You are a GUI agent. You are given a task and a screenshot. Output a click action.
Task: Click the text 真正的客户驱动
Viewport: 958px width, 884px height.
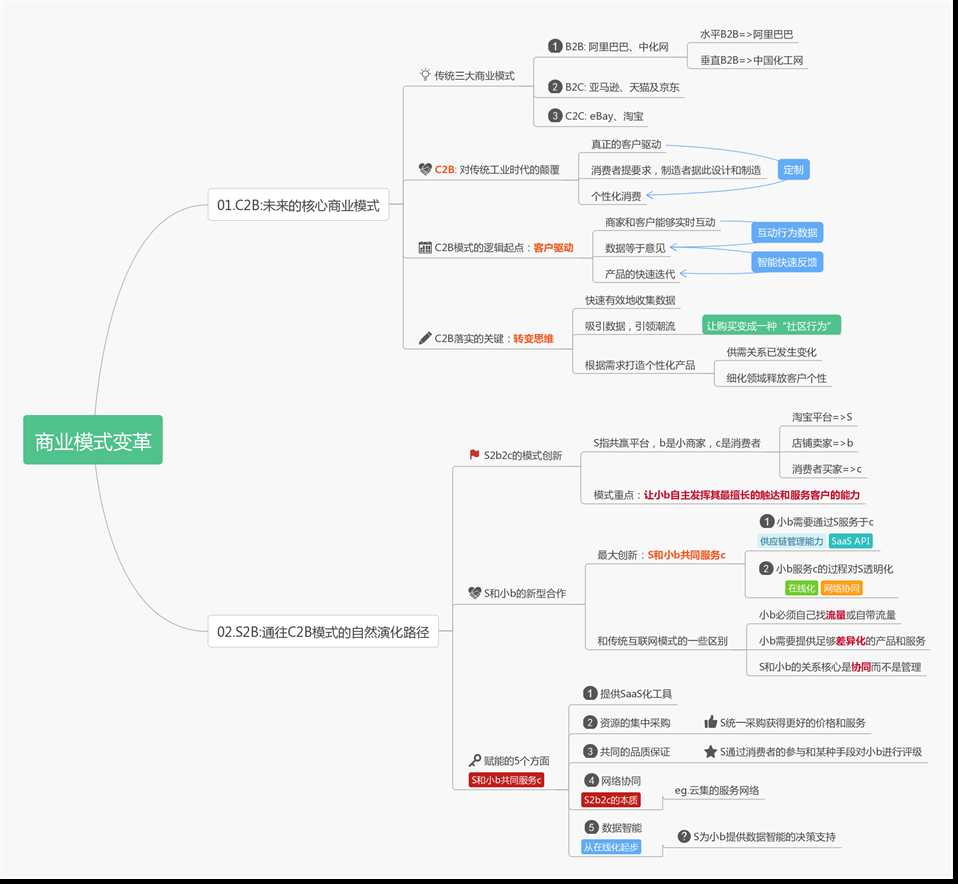(x=626, y=144)
